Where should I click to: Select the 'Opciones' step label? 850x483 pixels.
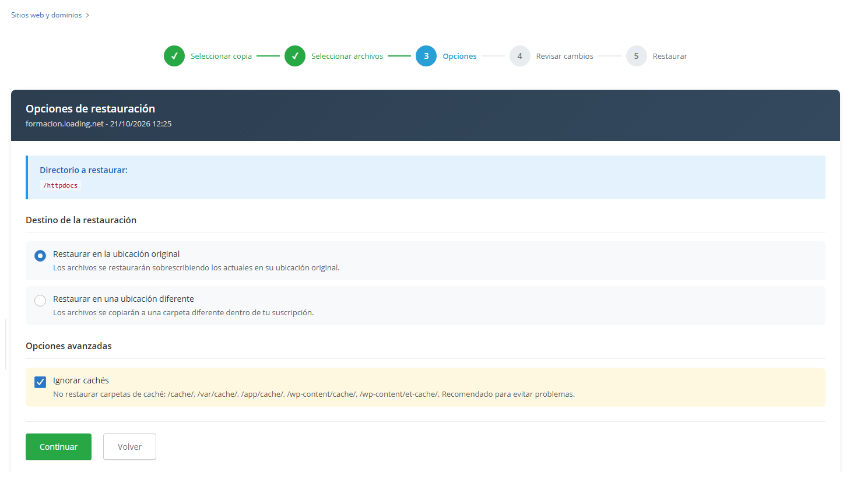click(459, 56)
